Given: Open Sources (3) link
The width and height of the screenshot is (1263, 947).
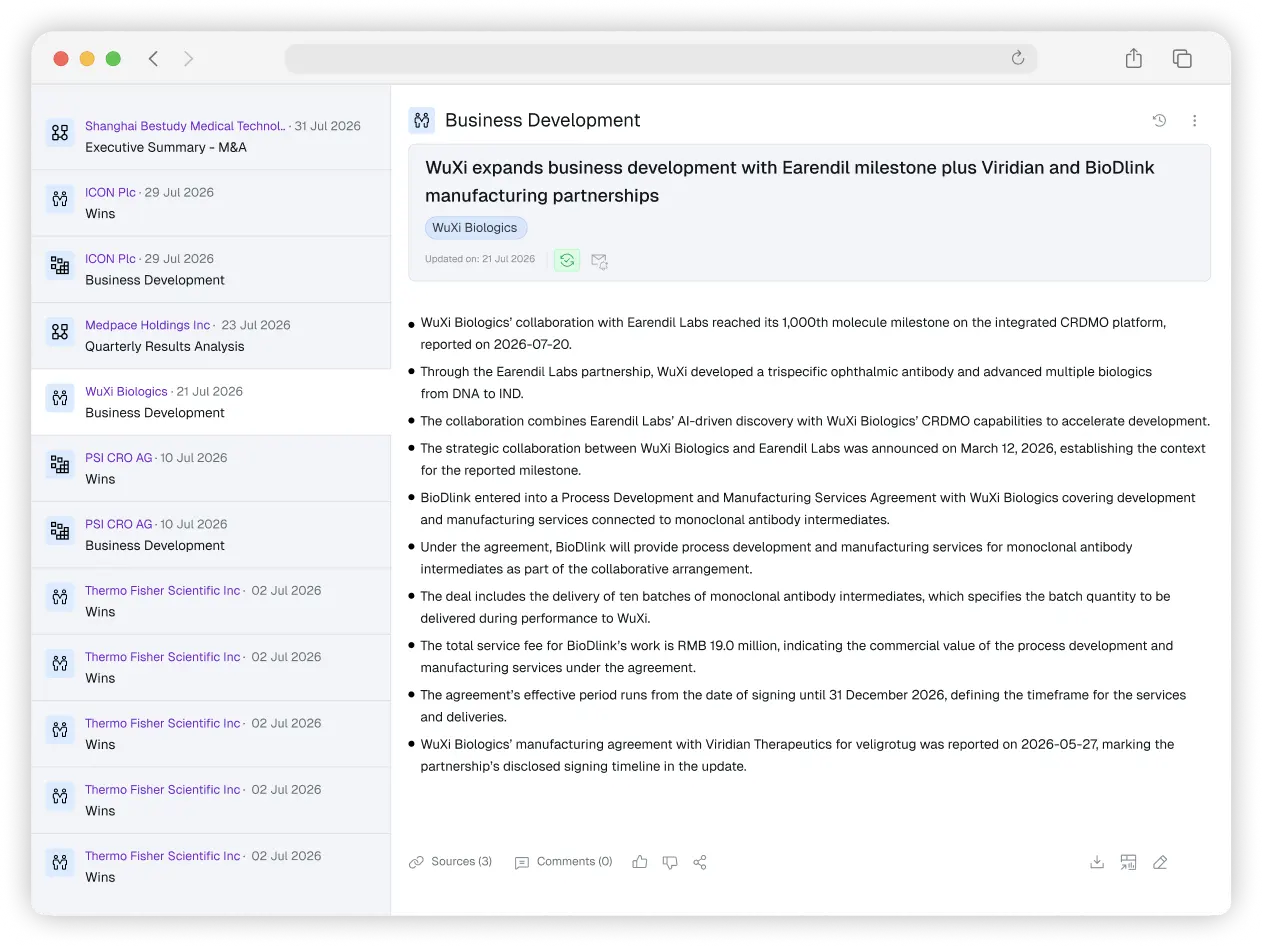Looking at the screenshot, I should [450, 862].
